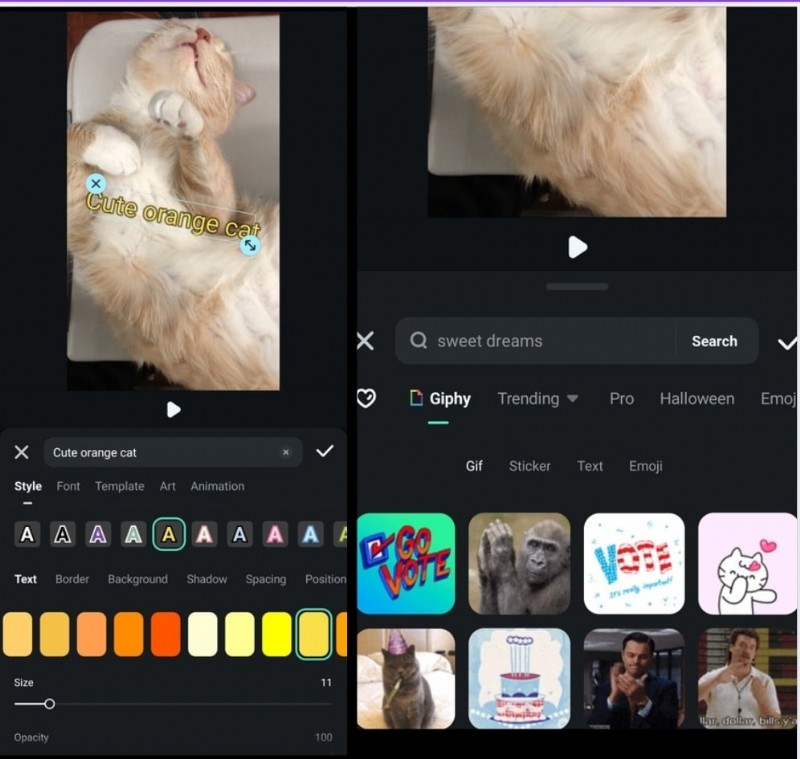
Task: Clear the 'Cute orange cat' text field
Action: click(x=286, y=452)
